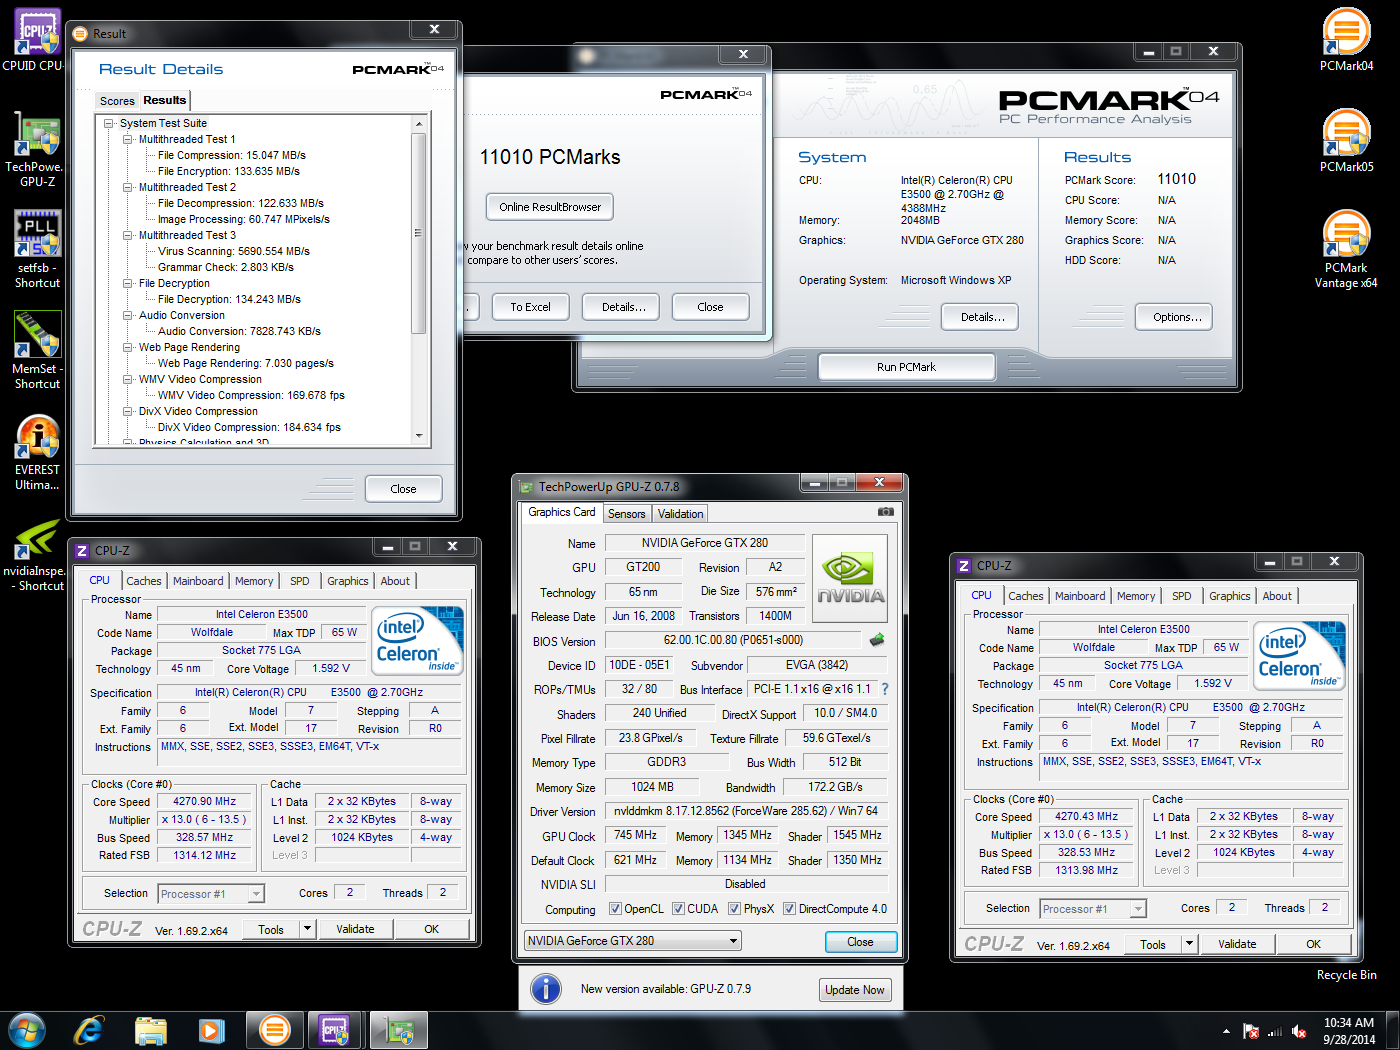Launch EVEREST Ultimate desktop icon
The height and width of the screenshot is (1050, 1400).
coord(37,451)
